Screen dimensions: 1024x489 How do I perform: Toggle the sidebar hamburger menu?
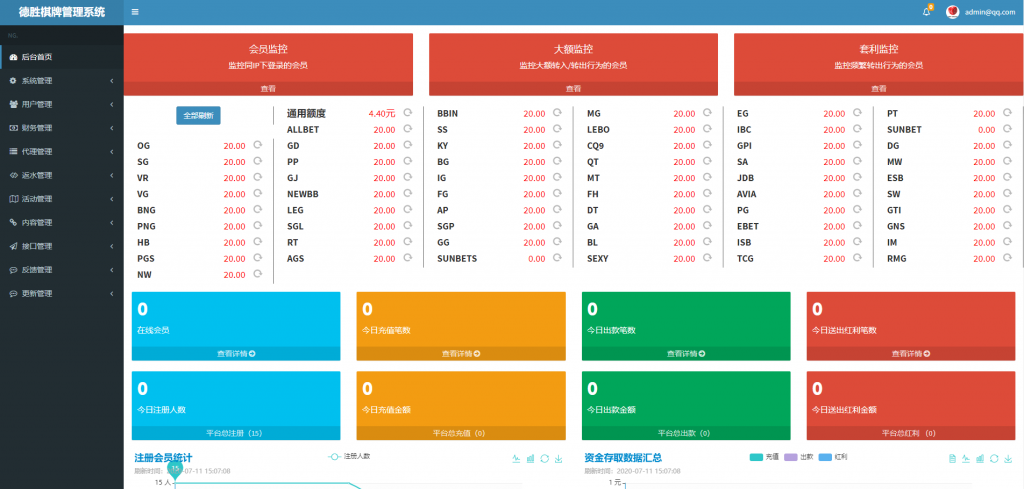click(x=135, y=12)
